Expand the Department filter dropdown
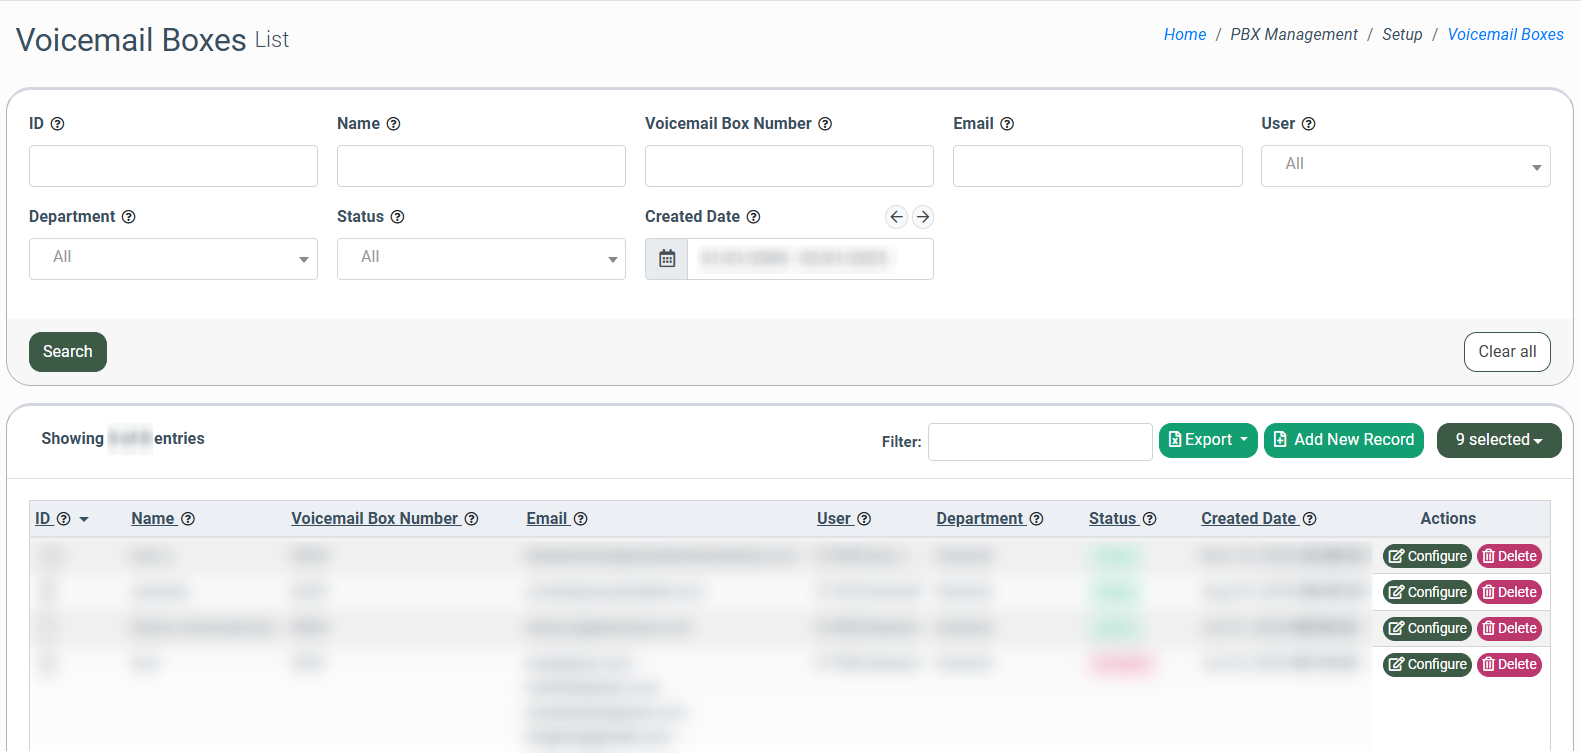The width and height of the screenshot is (1581, 754). tap(173, 259)
